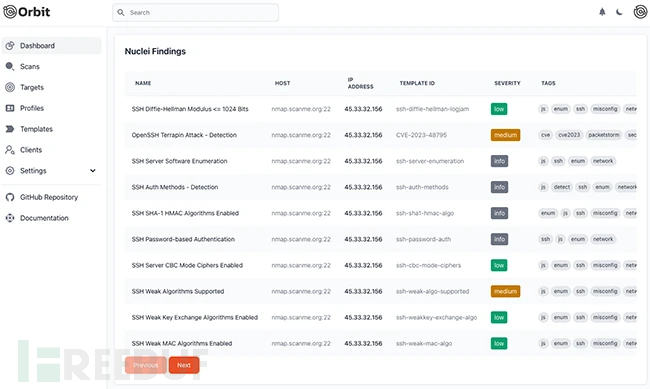Open the user profile avatar icon
The height and width of the screenshot is (389, 650).
point(640,12)
